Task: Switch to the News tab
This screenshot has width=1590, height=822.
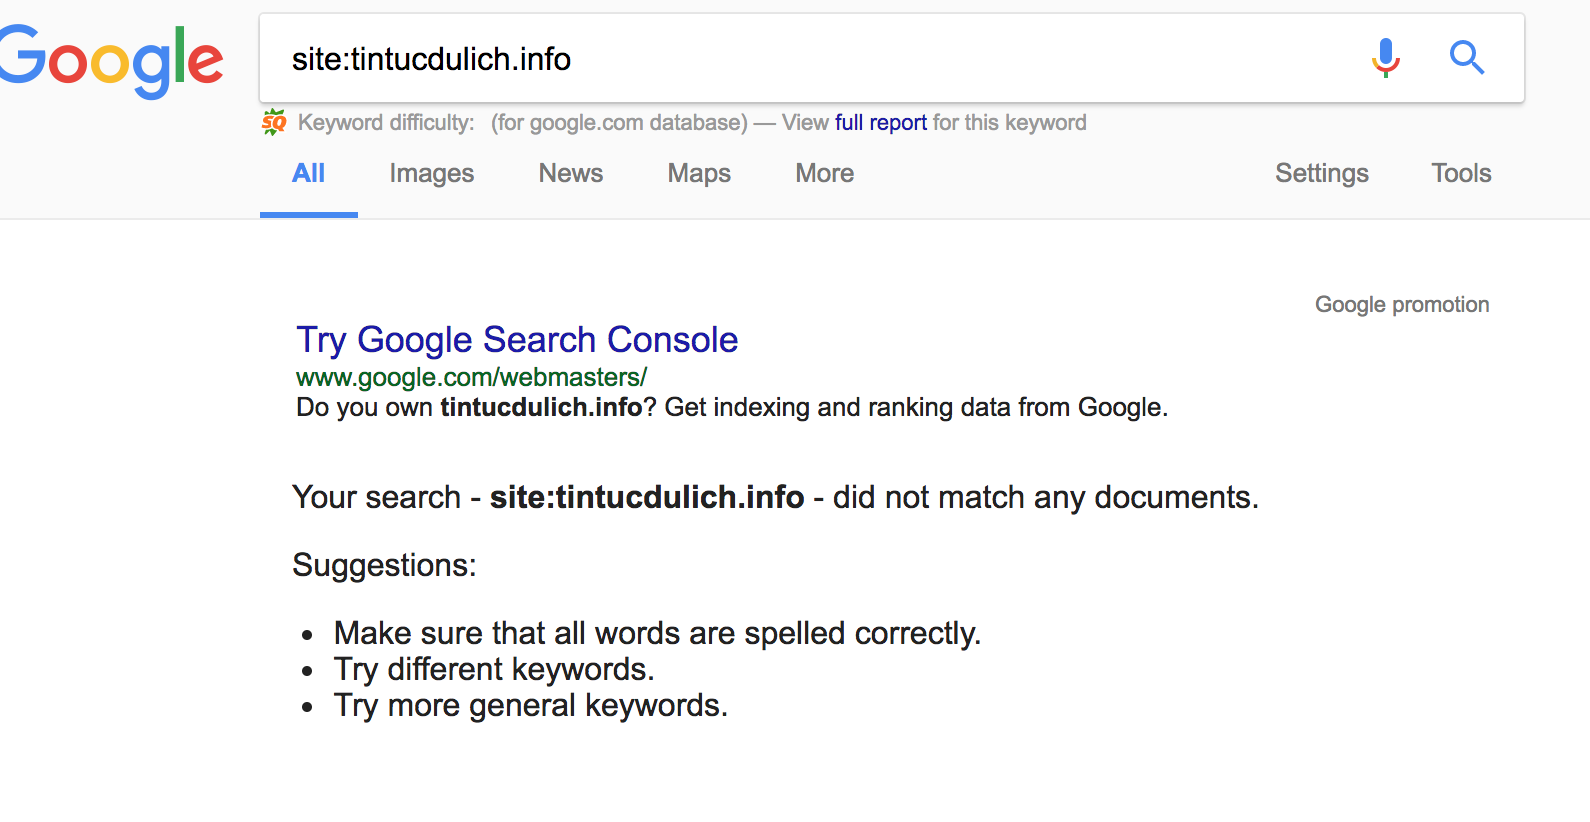Action: tap(571, 173)
